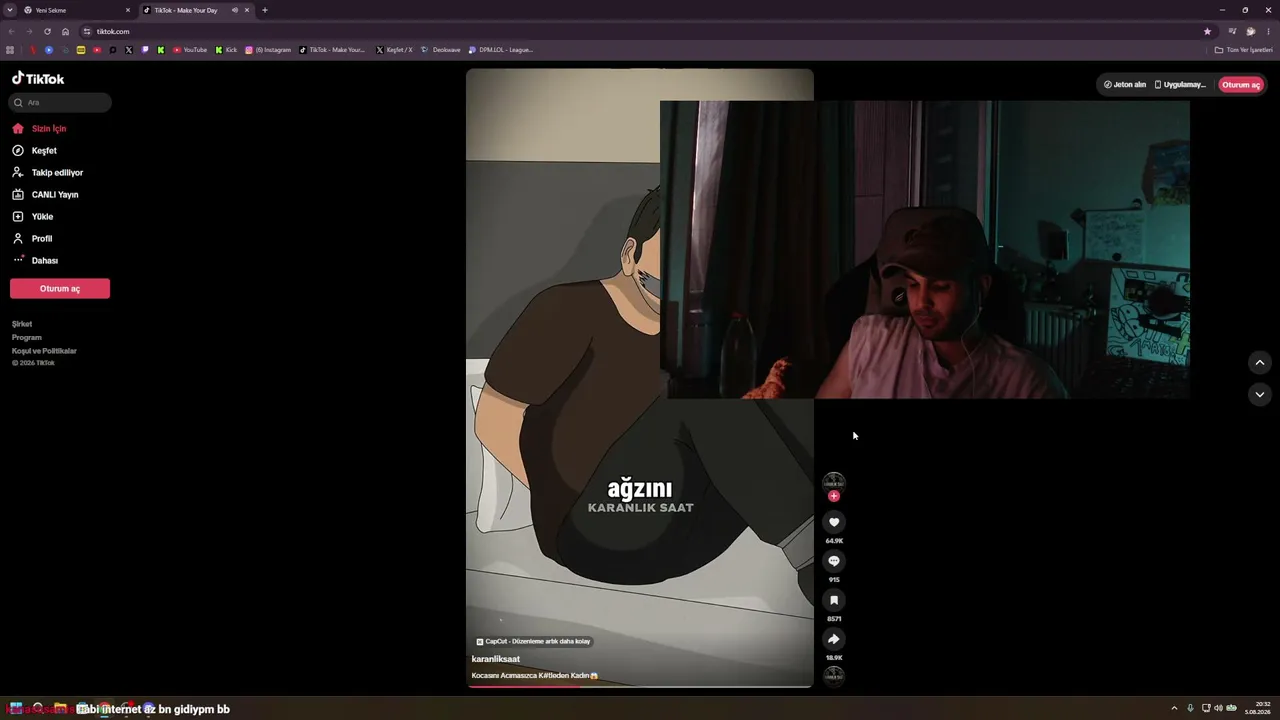Expand the Program footer section
This screenshot has width=1280, height=720.
click(x=27, y=338)
